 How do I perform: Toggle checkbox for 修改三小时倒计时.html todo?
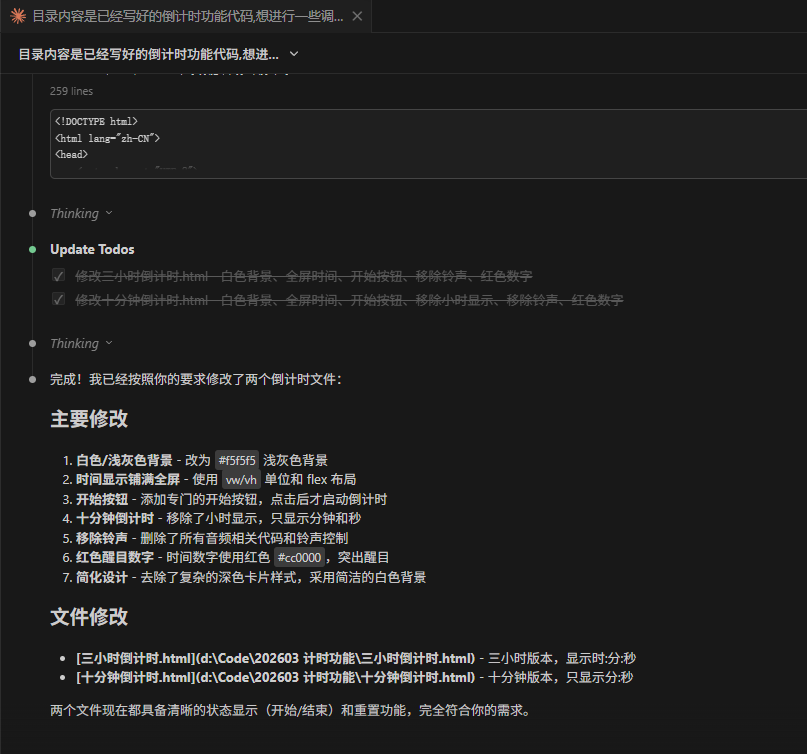59,276
